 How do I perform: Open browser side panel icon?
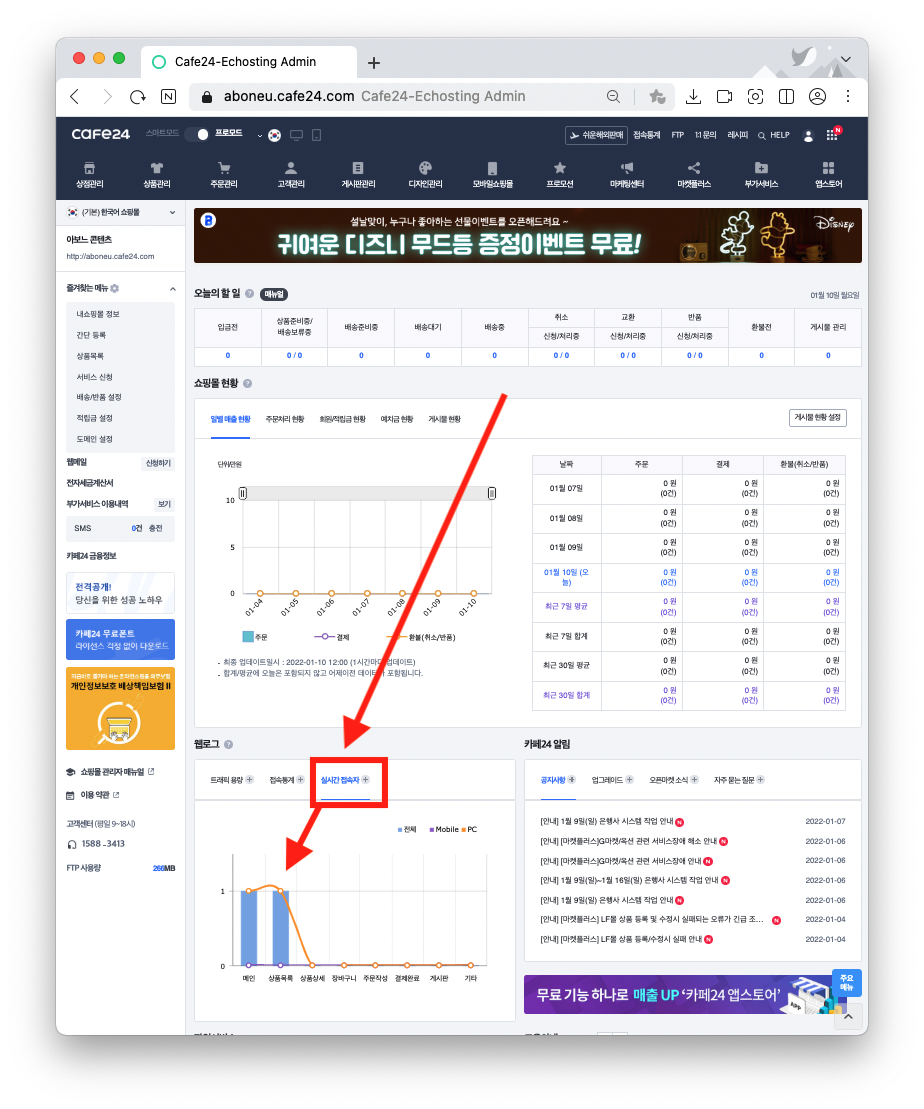click(x=786, y=97)
